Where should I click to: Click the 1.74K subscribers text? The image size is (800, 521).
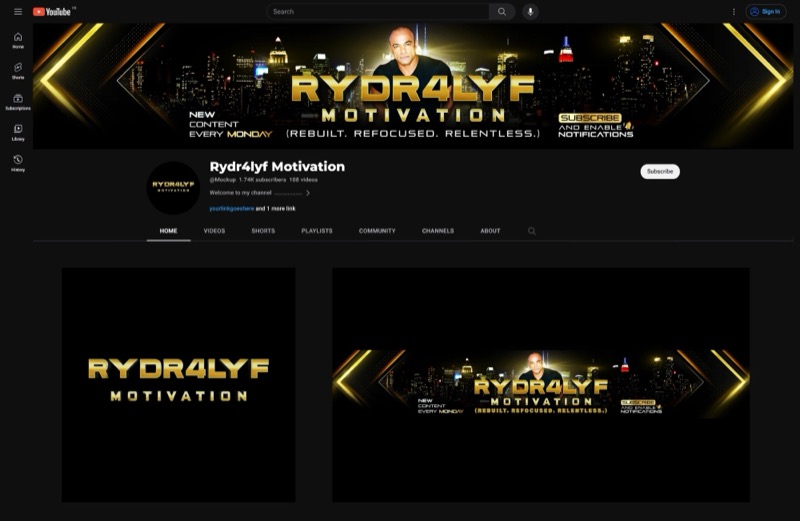pos(262,180)
